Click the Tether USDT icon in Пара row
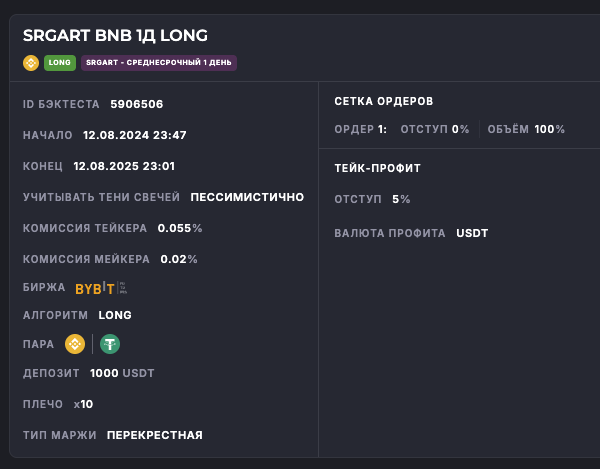The height and width of the screenshot is (469, 600). point(108,344)
